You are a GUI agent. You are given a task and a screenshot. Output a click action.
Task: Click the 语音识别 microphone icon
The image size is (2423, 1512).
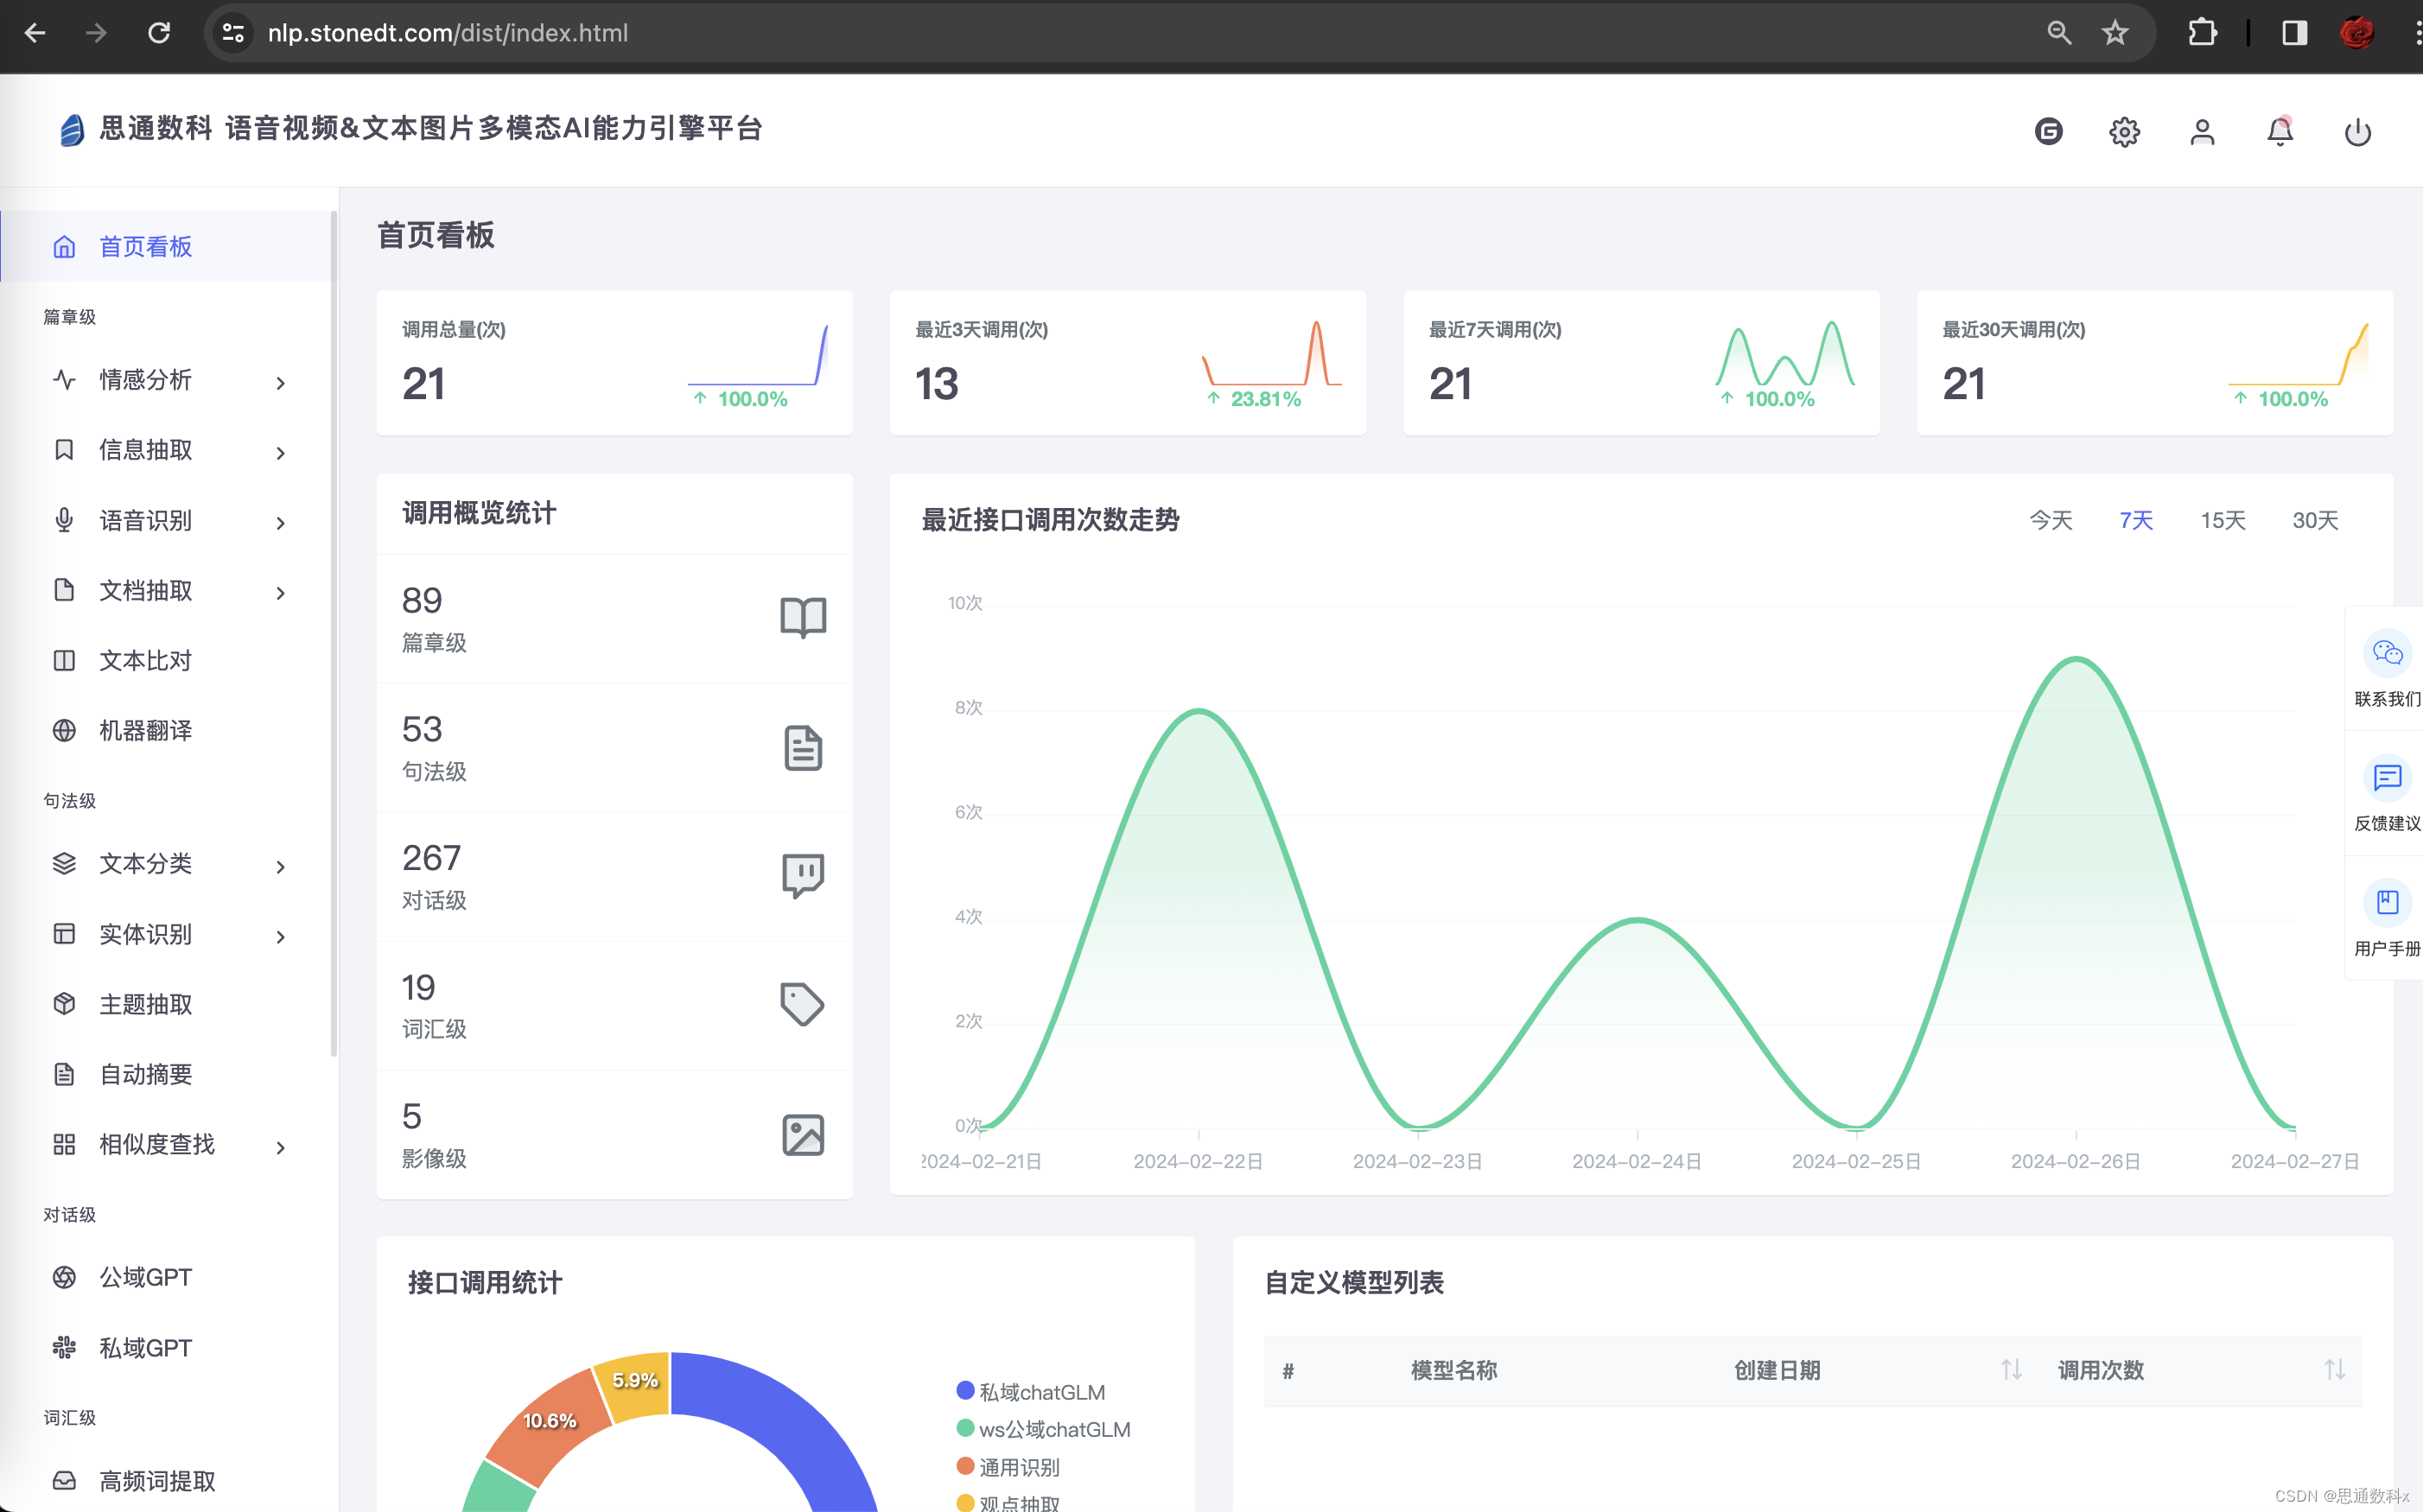tap(64, 520)
